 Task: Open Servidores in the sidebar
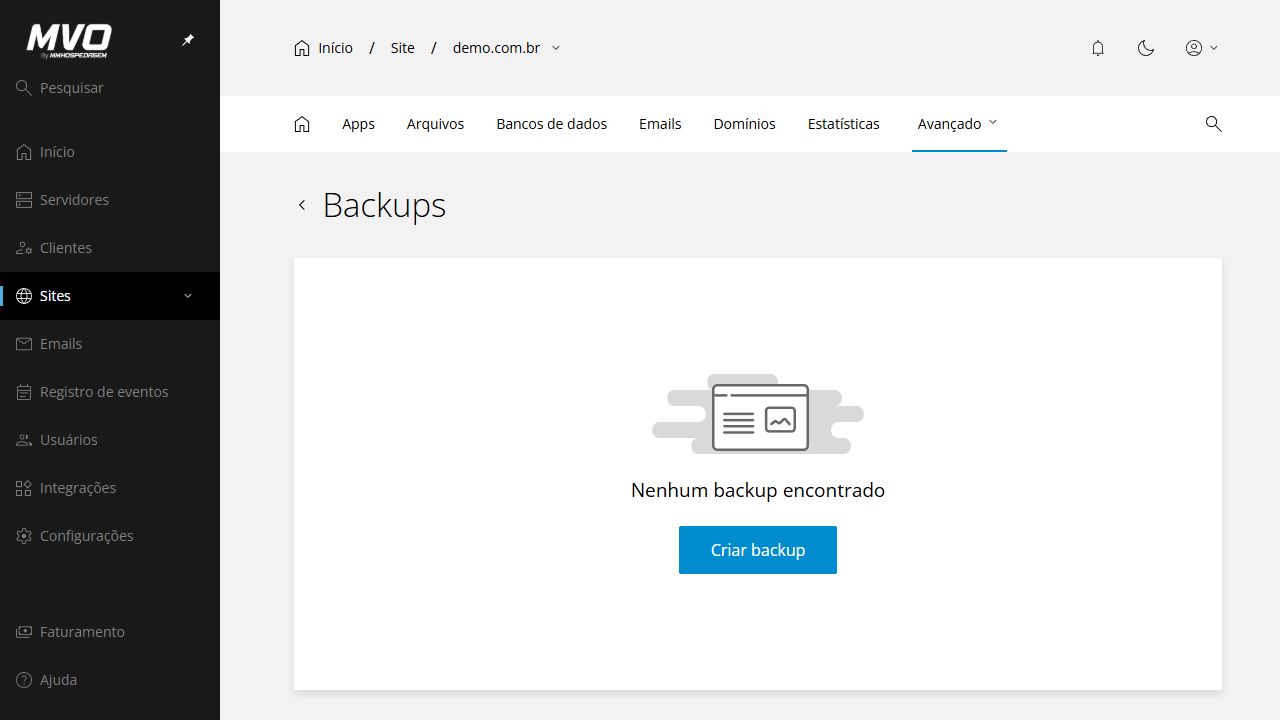[x=110, y=200]
